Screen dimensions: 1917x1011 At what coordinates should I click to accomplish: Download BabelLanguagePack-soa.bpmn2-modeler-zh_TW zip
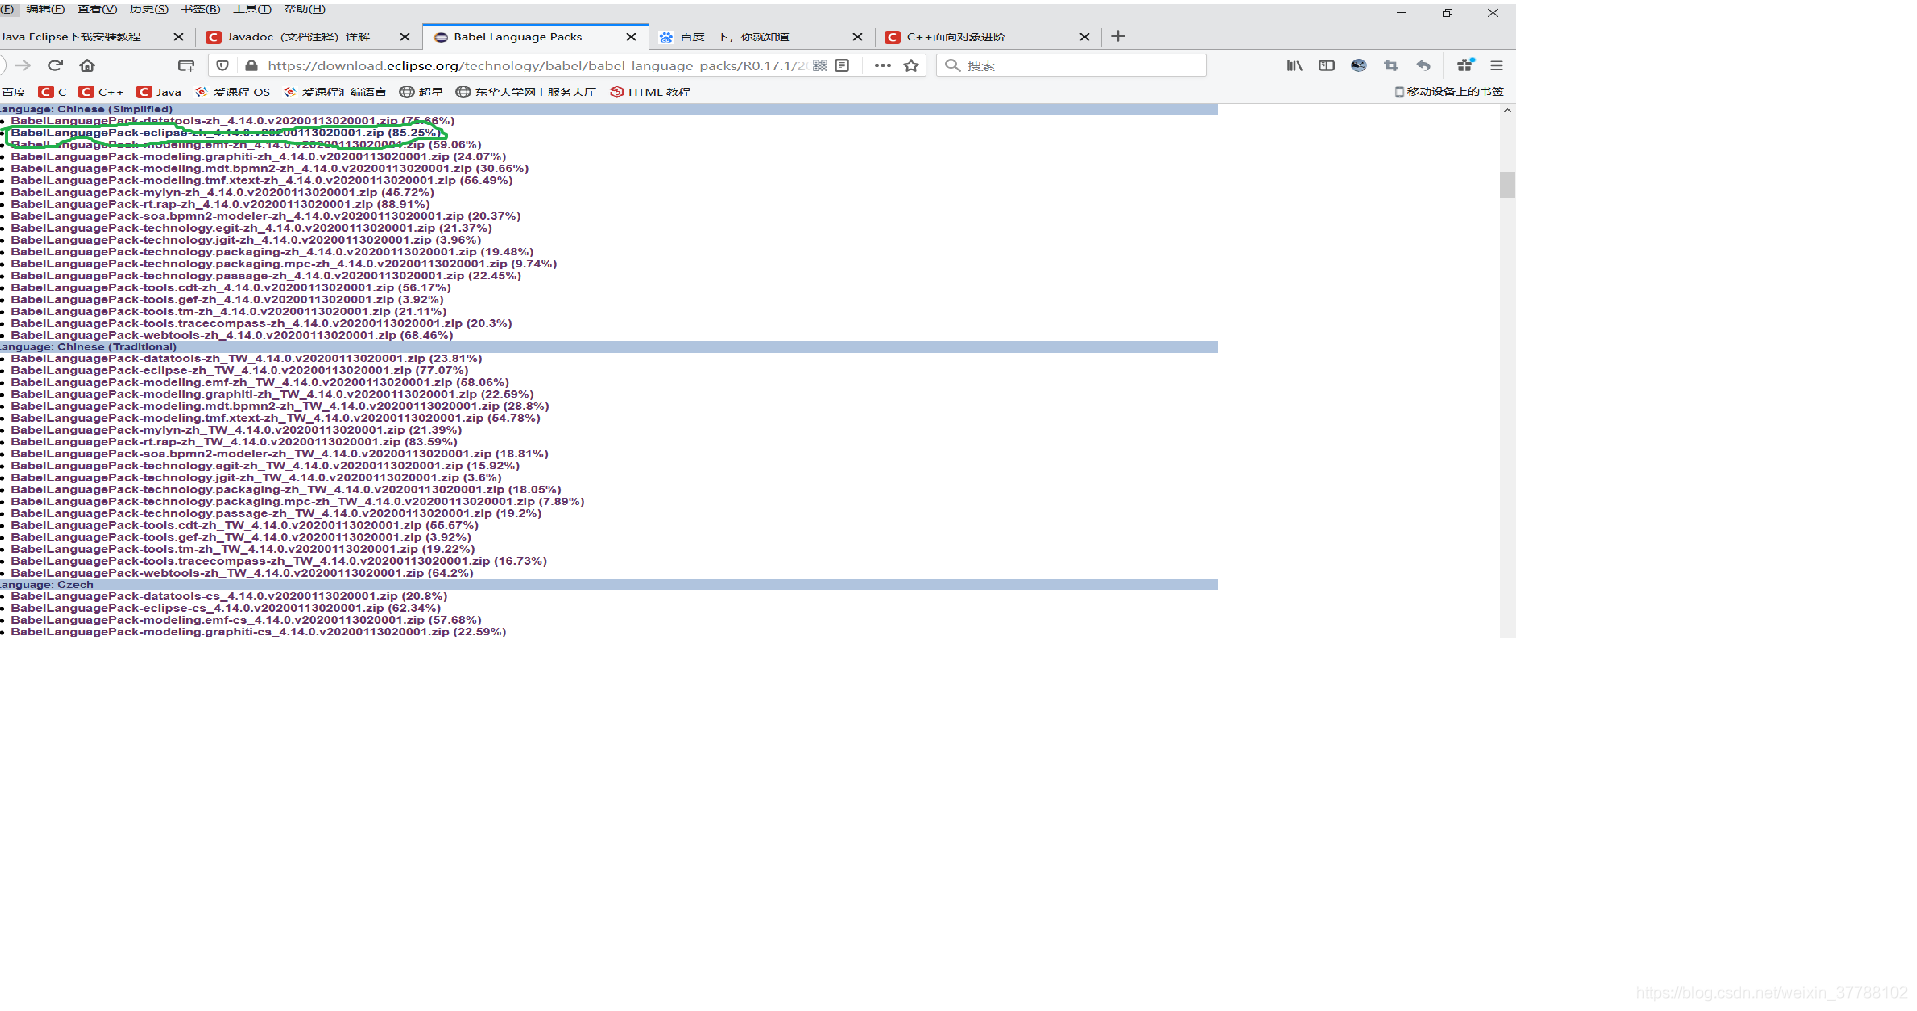(279, 454)
